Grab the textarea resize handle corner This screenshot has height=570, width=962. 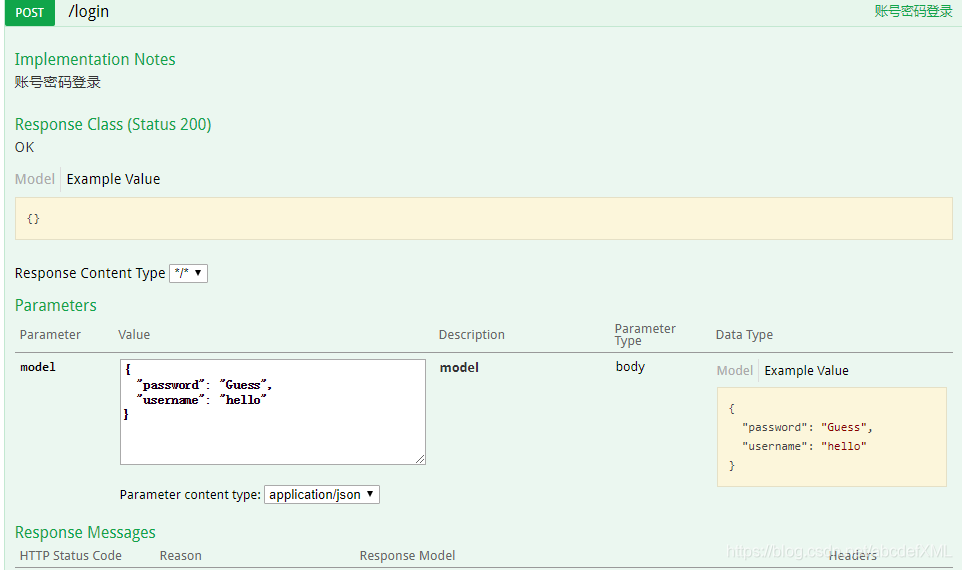click(x=420, y=459)
